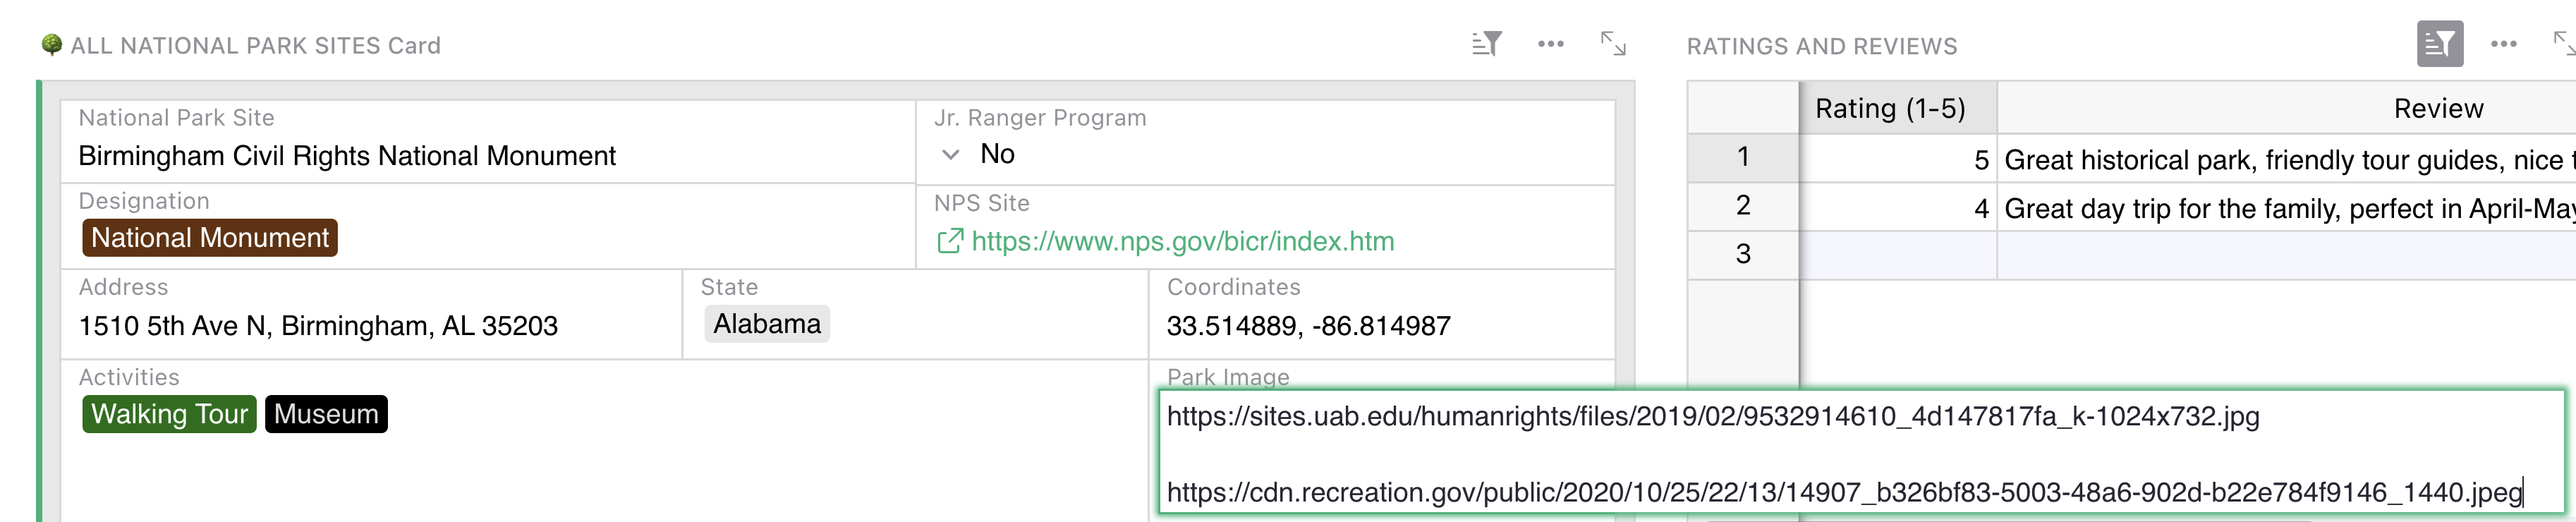Click the Review column header
Viewport: 2576px width, 522px height.
click(x=2437, y=108)
